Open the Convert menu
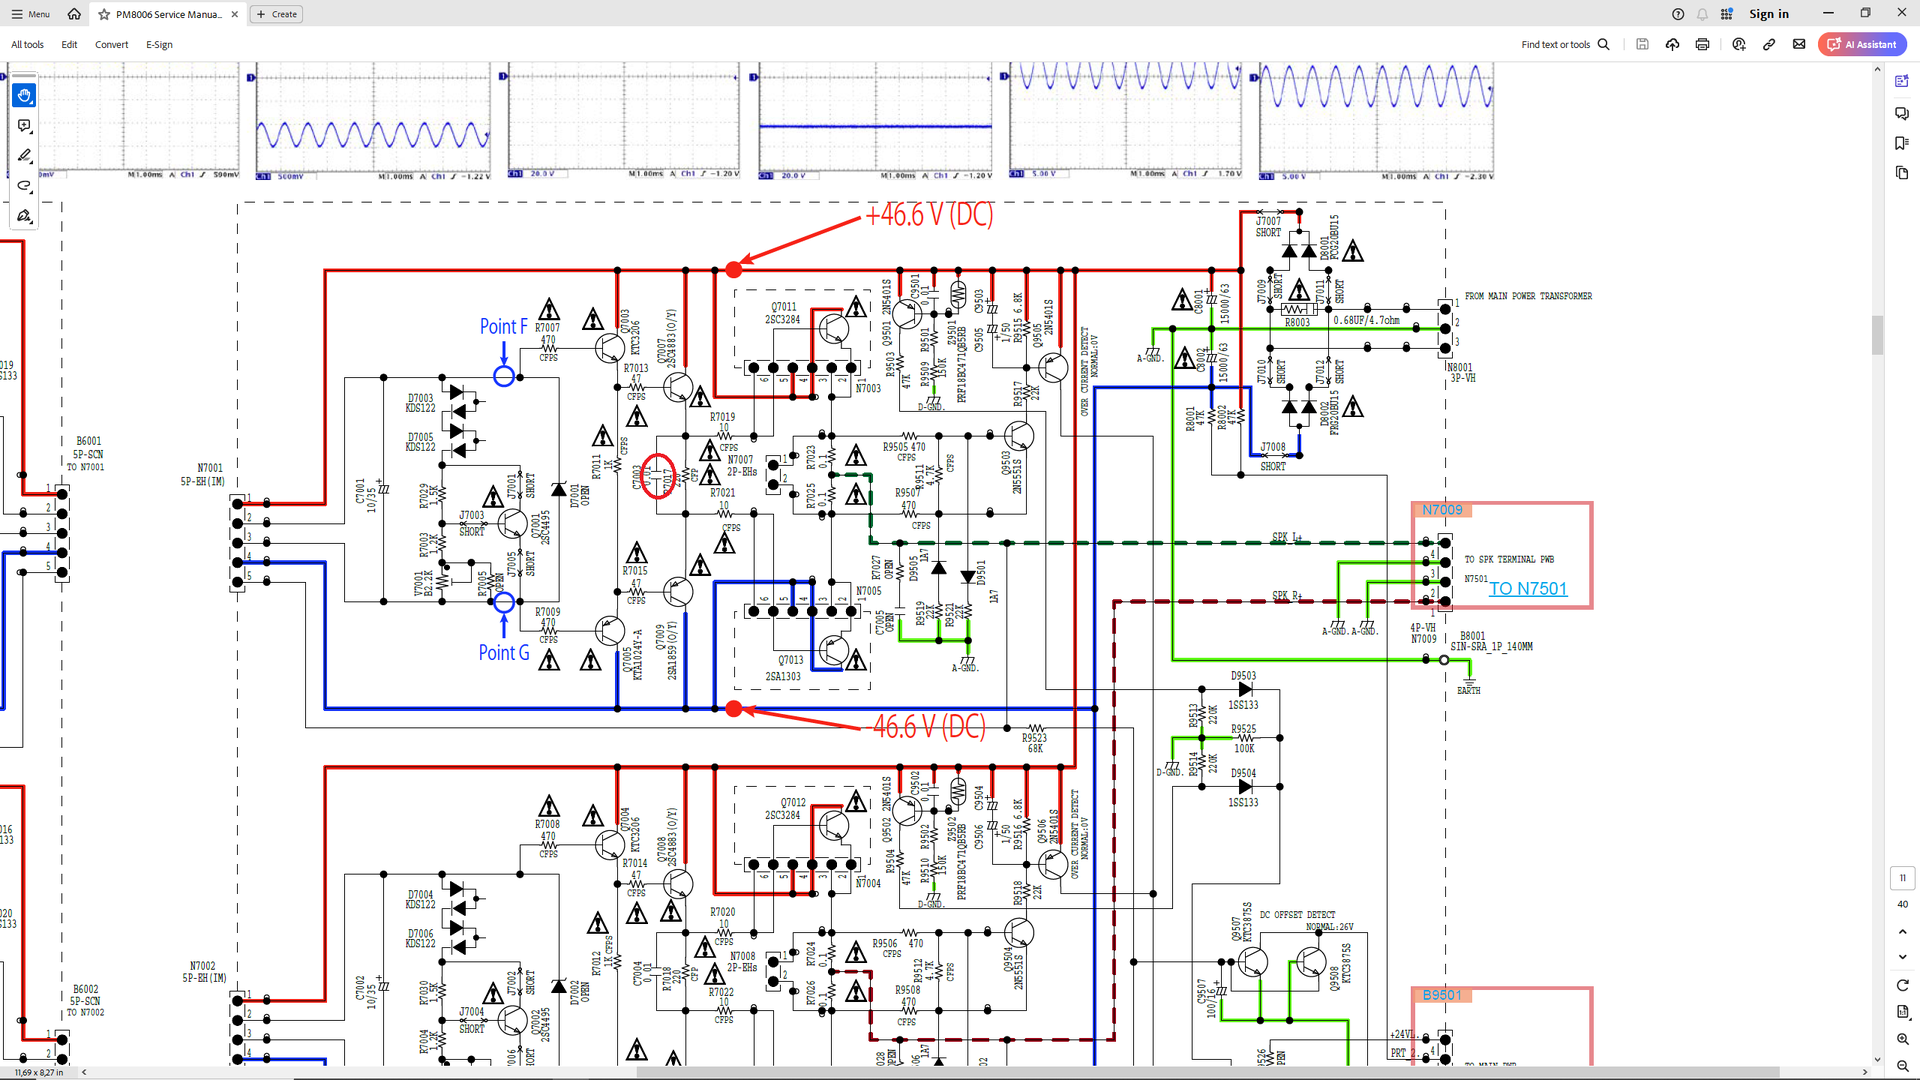The width and height of the screenshot is (1920, 1080). coord(111,44)
